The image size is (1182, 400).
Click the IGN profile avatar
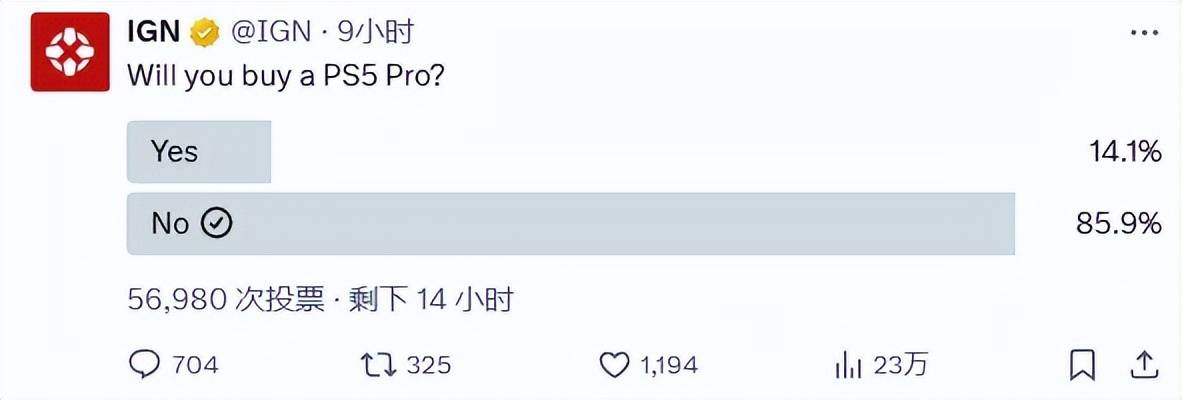(69, 52)
